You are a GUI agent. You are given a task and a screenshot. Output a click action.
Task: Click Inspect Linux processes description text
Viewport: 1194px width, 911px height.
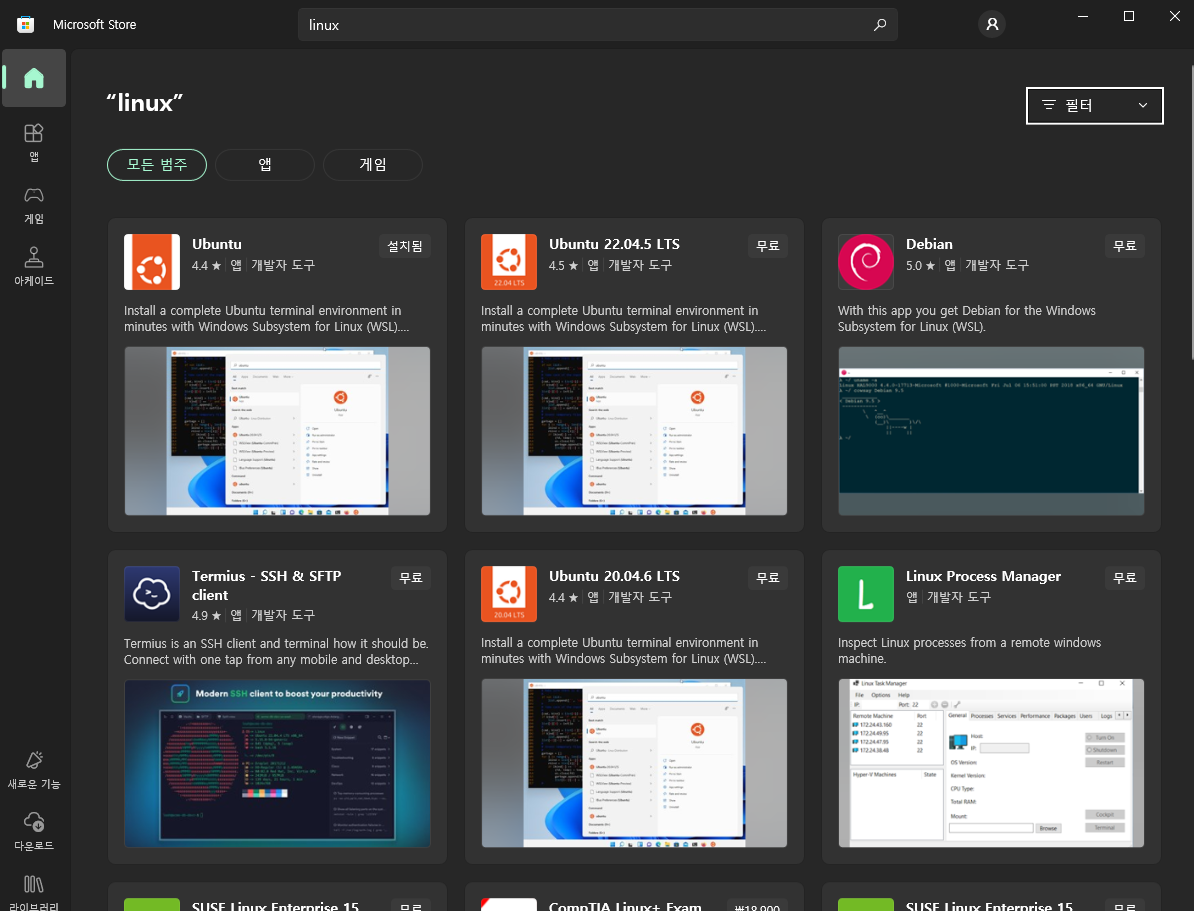coord(969,650)
